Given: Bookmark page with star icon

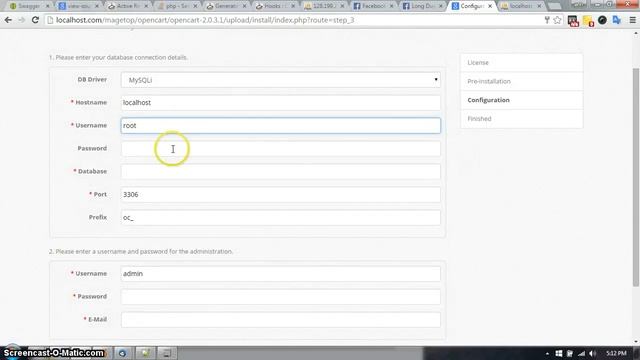Looking at the screenshot, I should point(557,20).
